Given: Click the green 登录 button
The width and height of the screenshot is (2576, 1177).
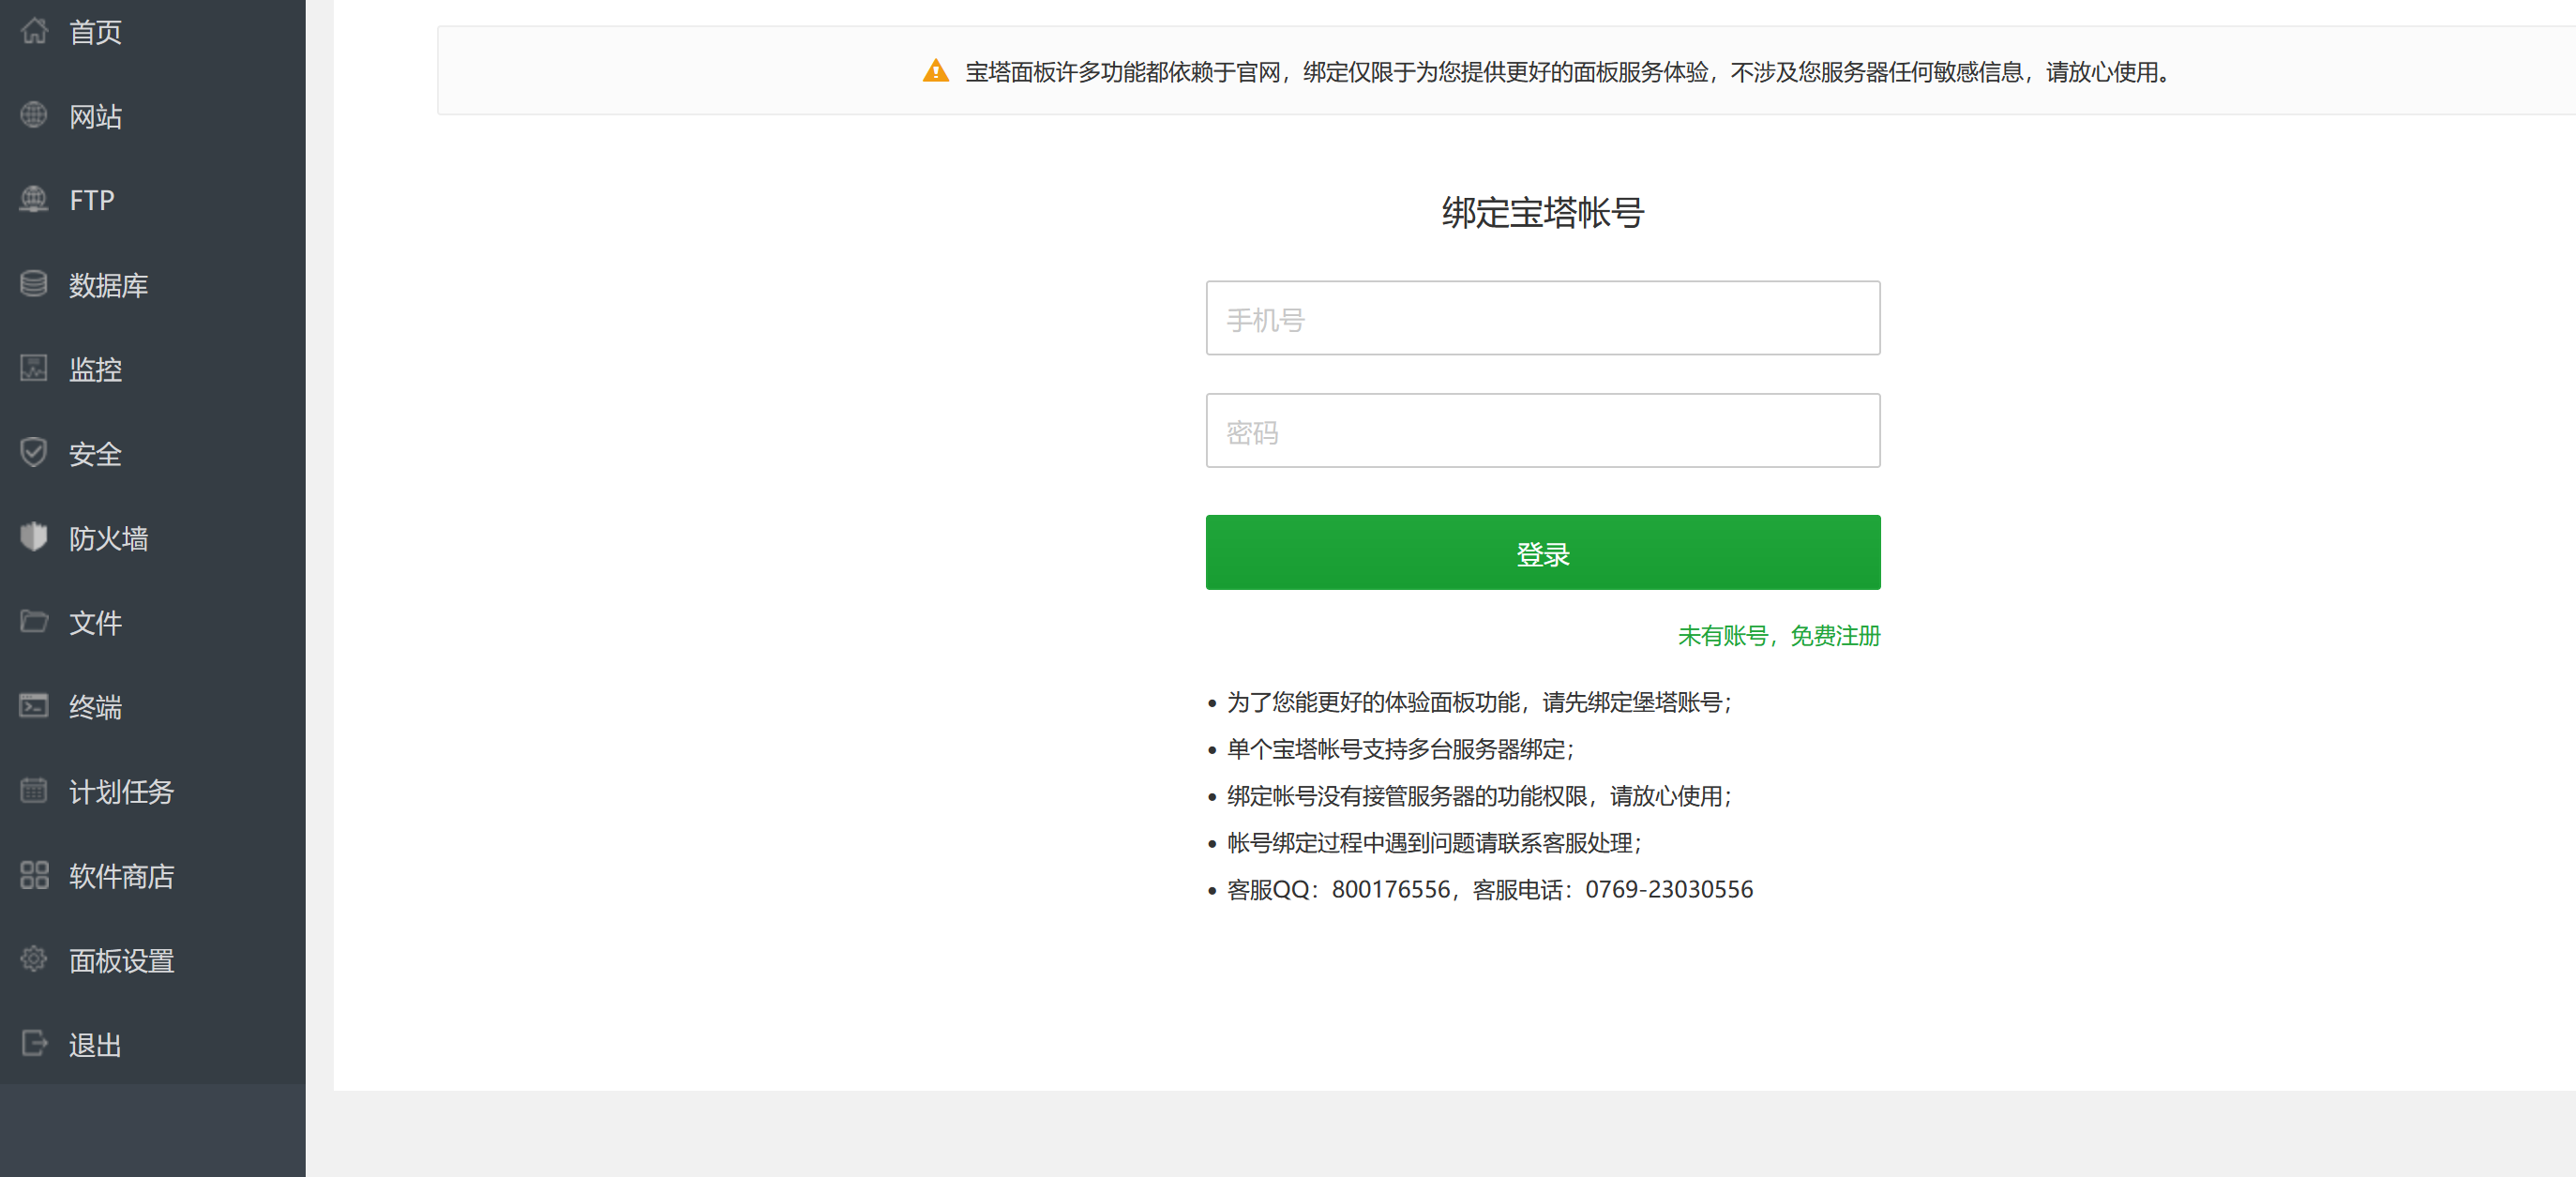Looking at the screenshot, I should pyautogui.click(x=1542, y=552).
